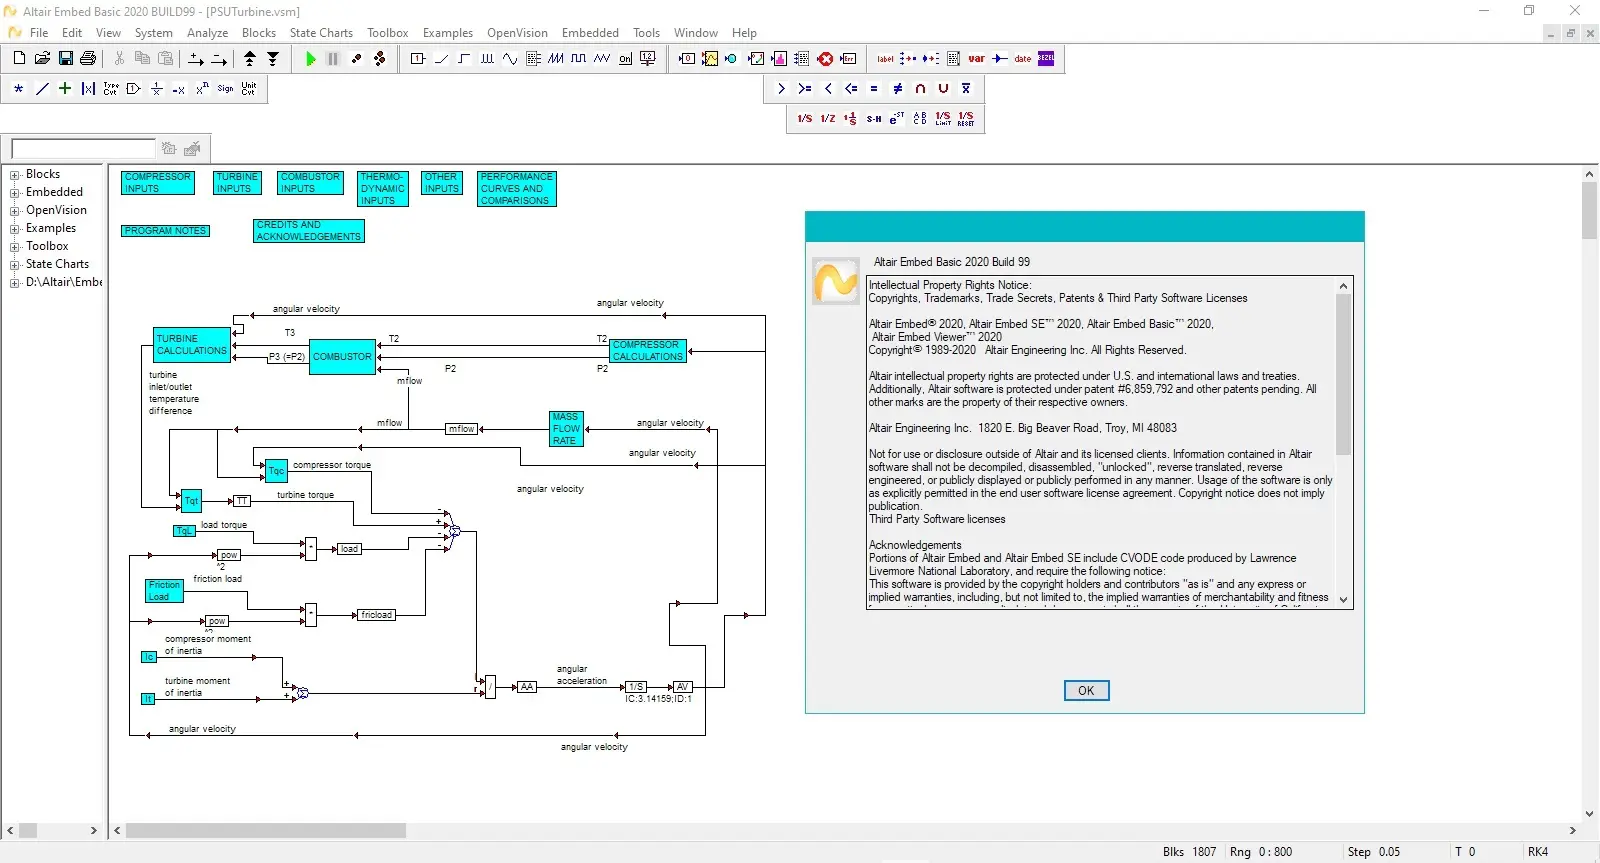
Task: Insert a ramp signal block
Action: point(441,59)
